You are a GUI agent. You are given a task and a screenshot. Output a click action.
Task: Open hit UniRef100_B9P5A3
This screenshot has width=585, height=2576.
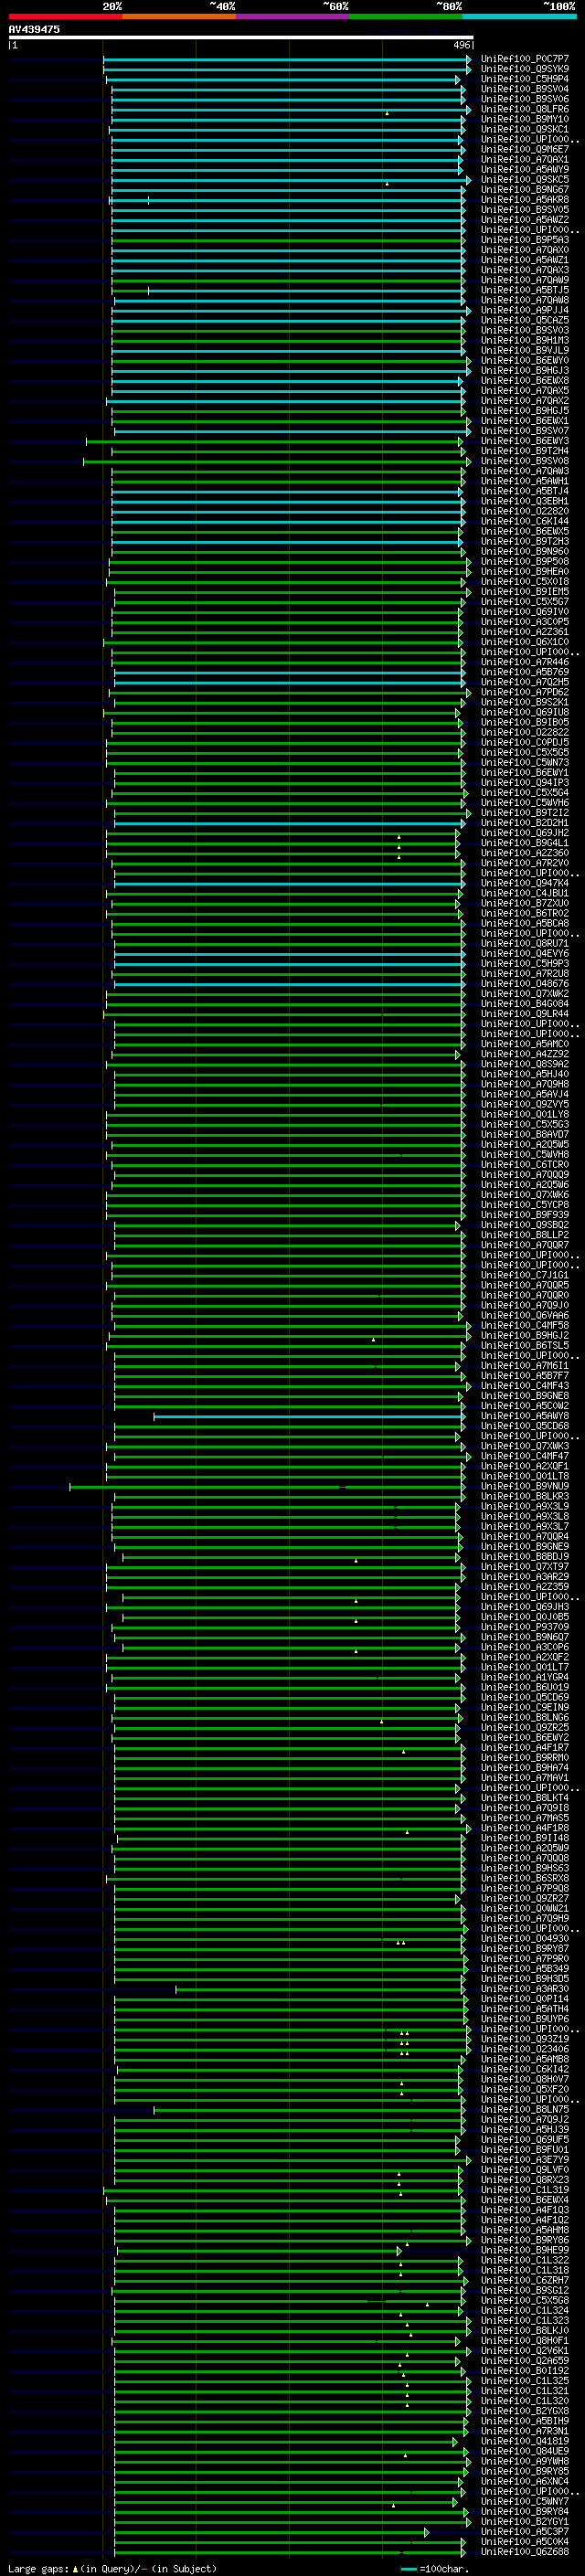click(525, 240)
